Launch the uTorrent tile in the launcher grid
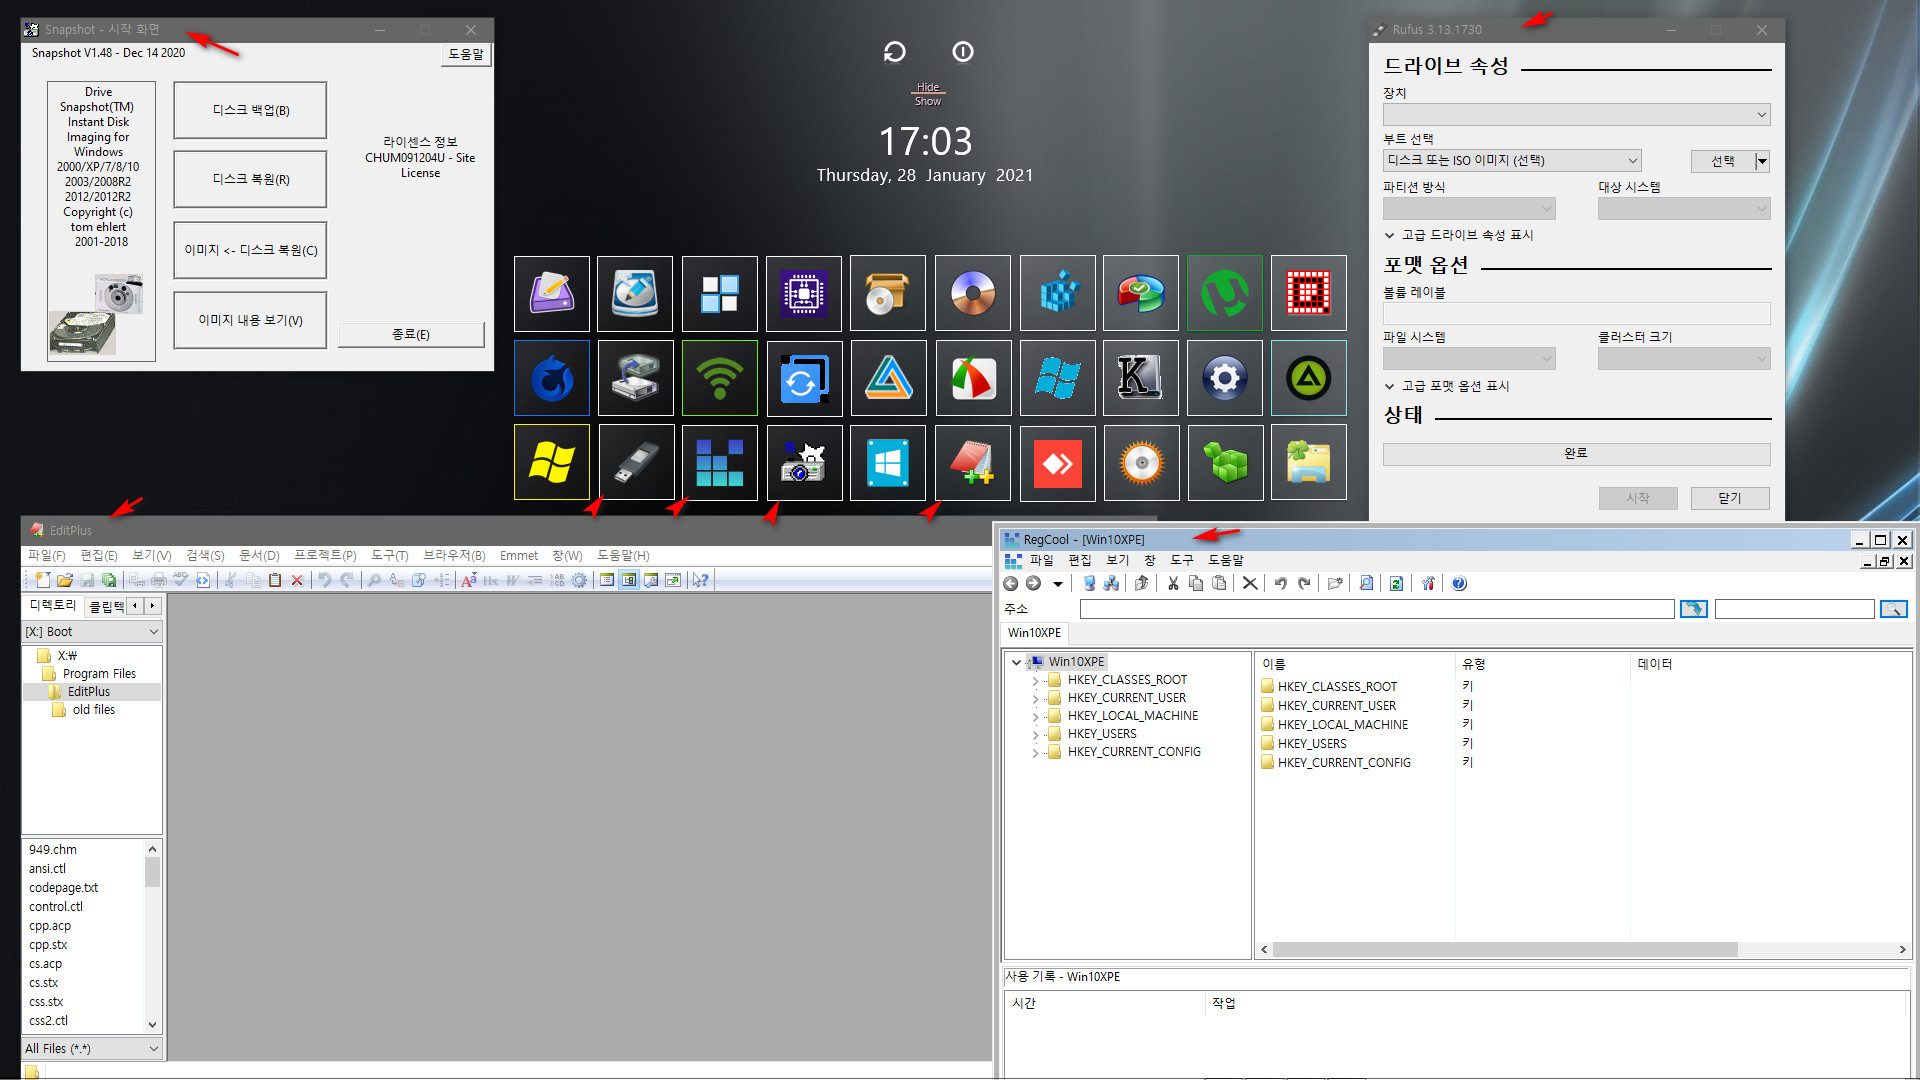This screenshot has width=1920, height=1080. pos(1225,293)
